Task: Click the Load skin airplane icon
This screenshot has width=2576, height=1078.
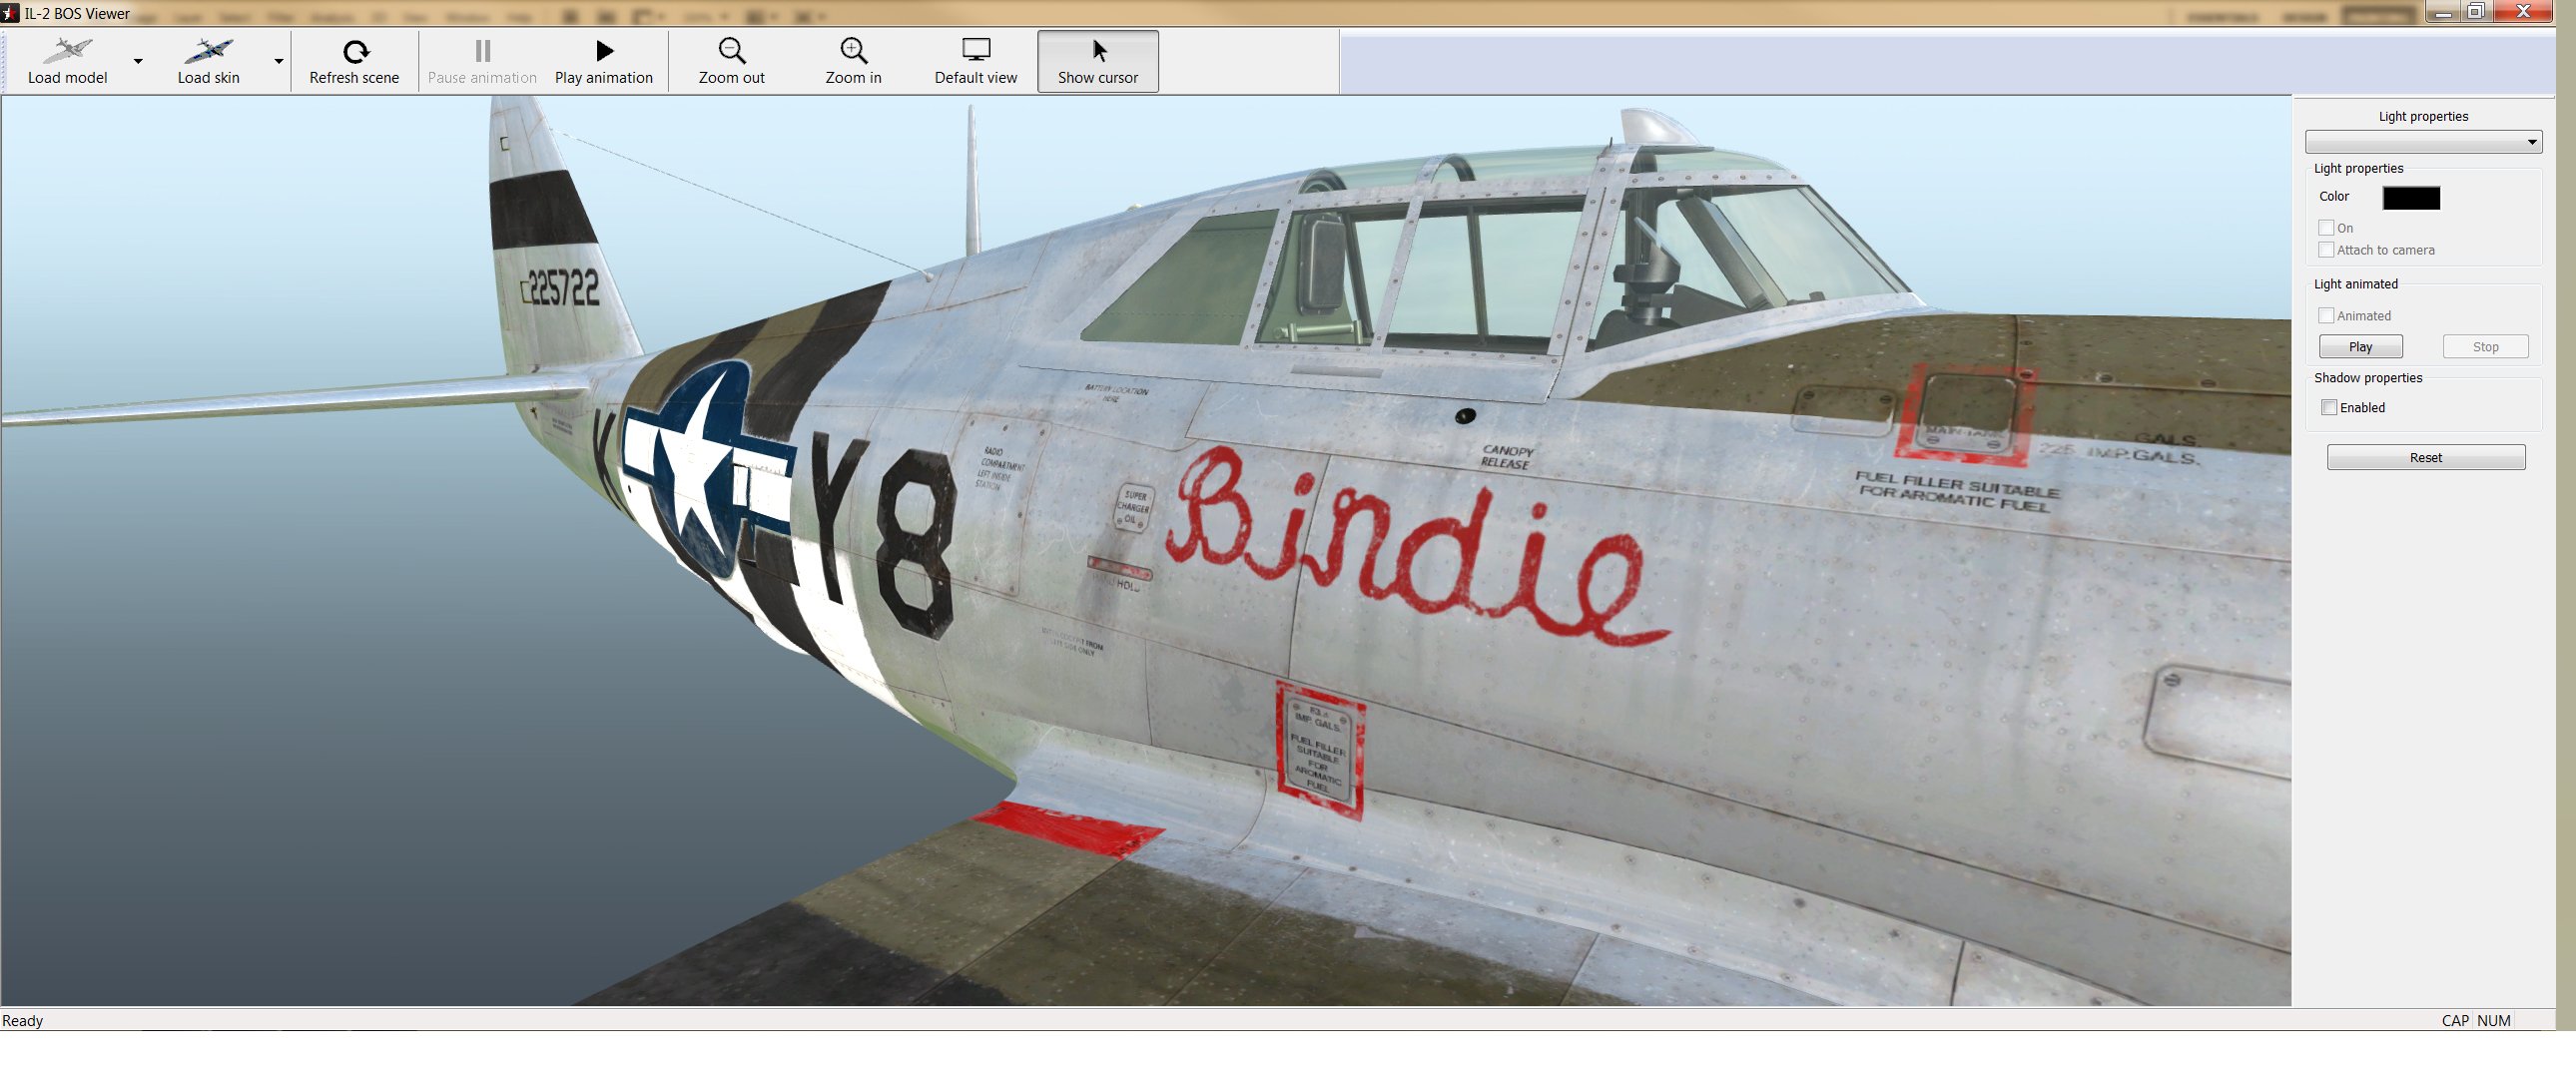Action: coord(208,50)
